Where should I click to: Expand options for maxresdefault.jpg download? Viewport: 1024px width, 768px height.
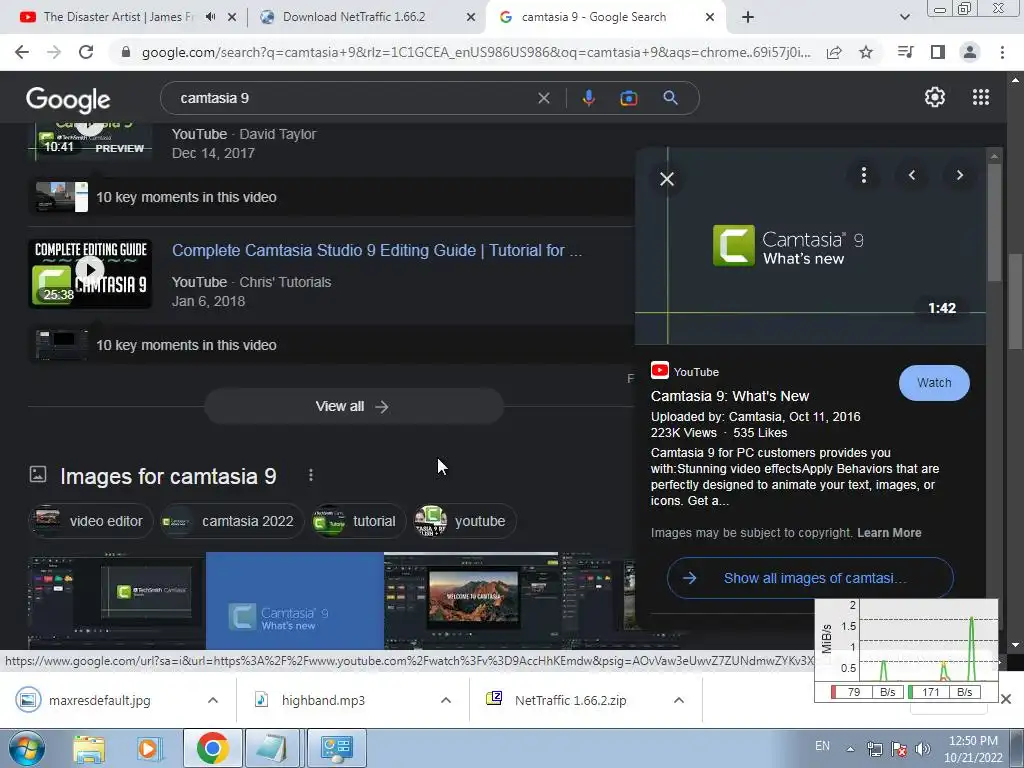tap(213, 700)
